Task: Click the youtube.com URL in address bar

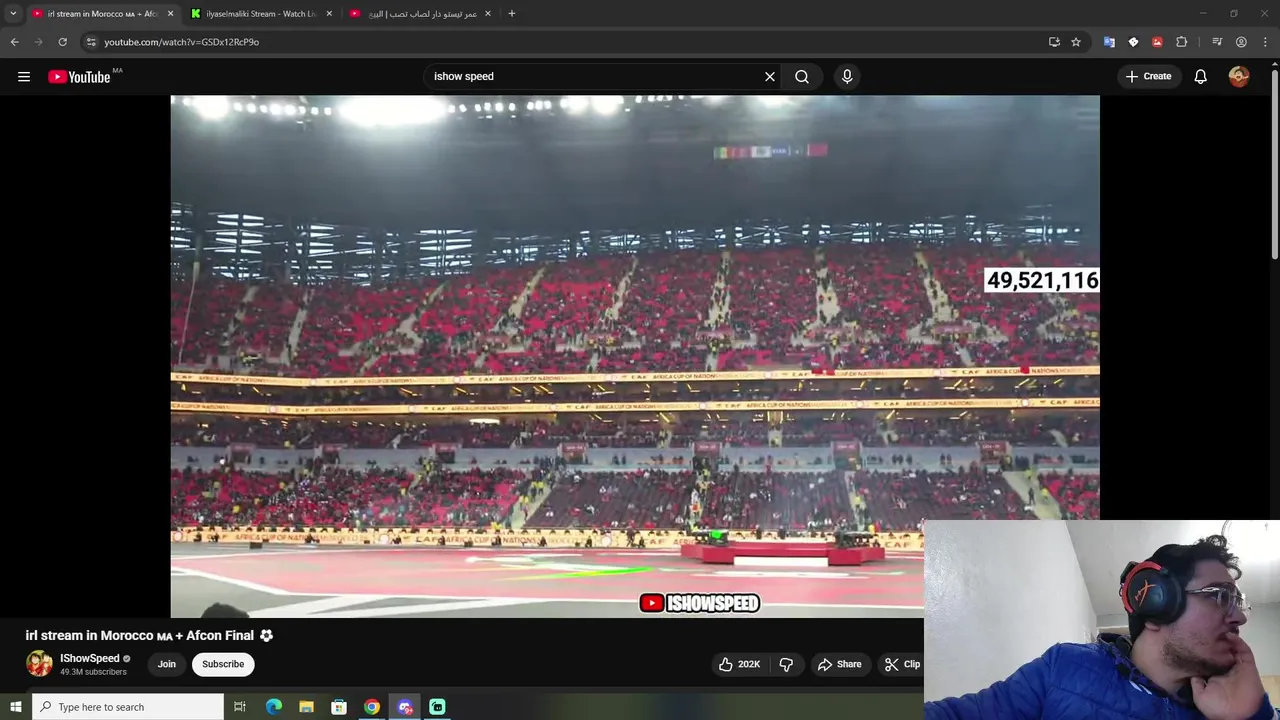Action: coord(181,42)
